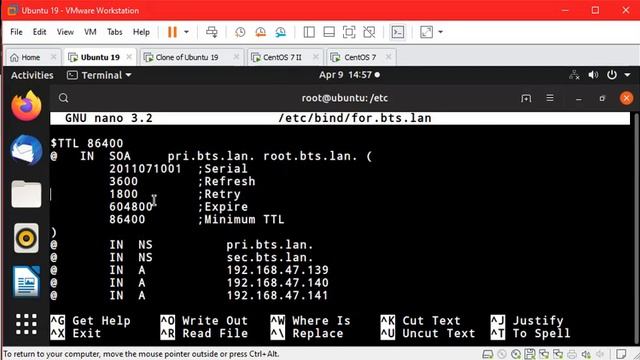640x360 pixels.
Task: Open Files from the dock
Action: pyautogui.click(x=26, y=194)
